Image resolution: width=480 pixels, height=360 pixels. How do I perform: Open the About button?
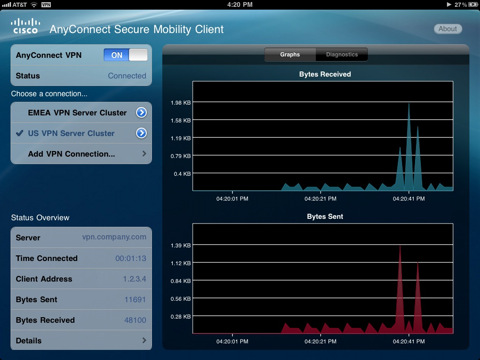[448, 29]
